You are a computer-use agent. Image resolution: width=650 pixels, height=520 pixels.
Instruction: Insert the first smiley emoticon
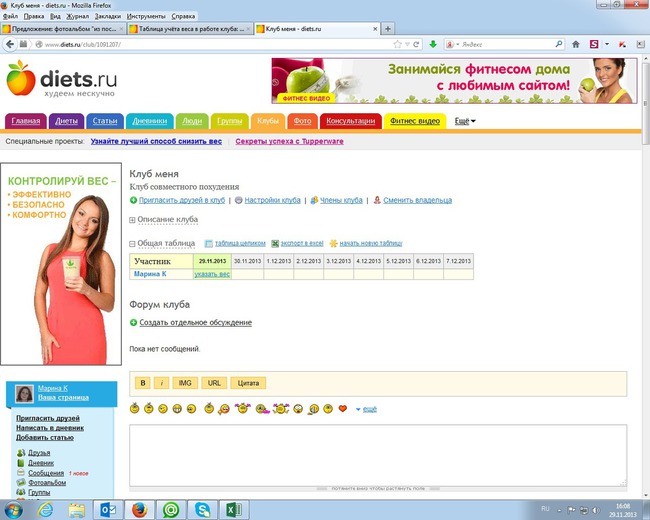pyautogui.click(x=135, y=409)
